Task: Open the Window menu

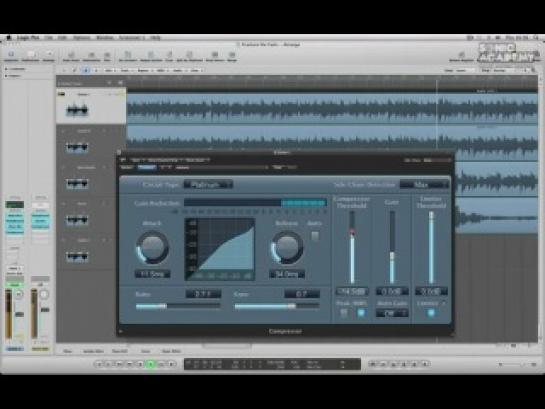Action: coord(105,38)
